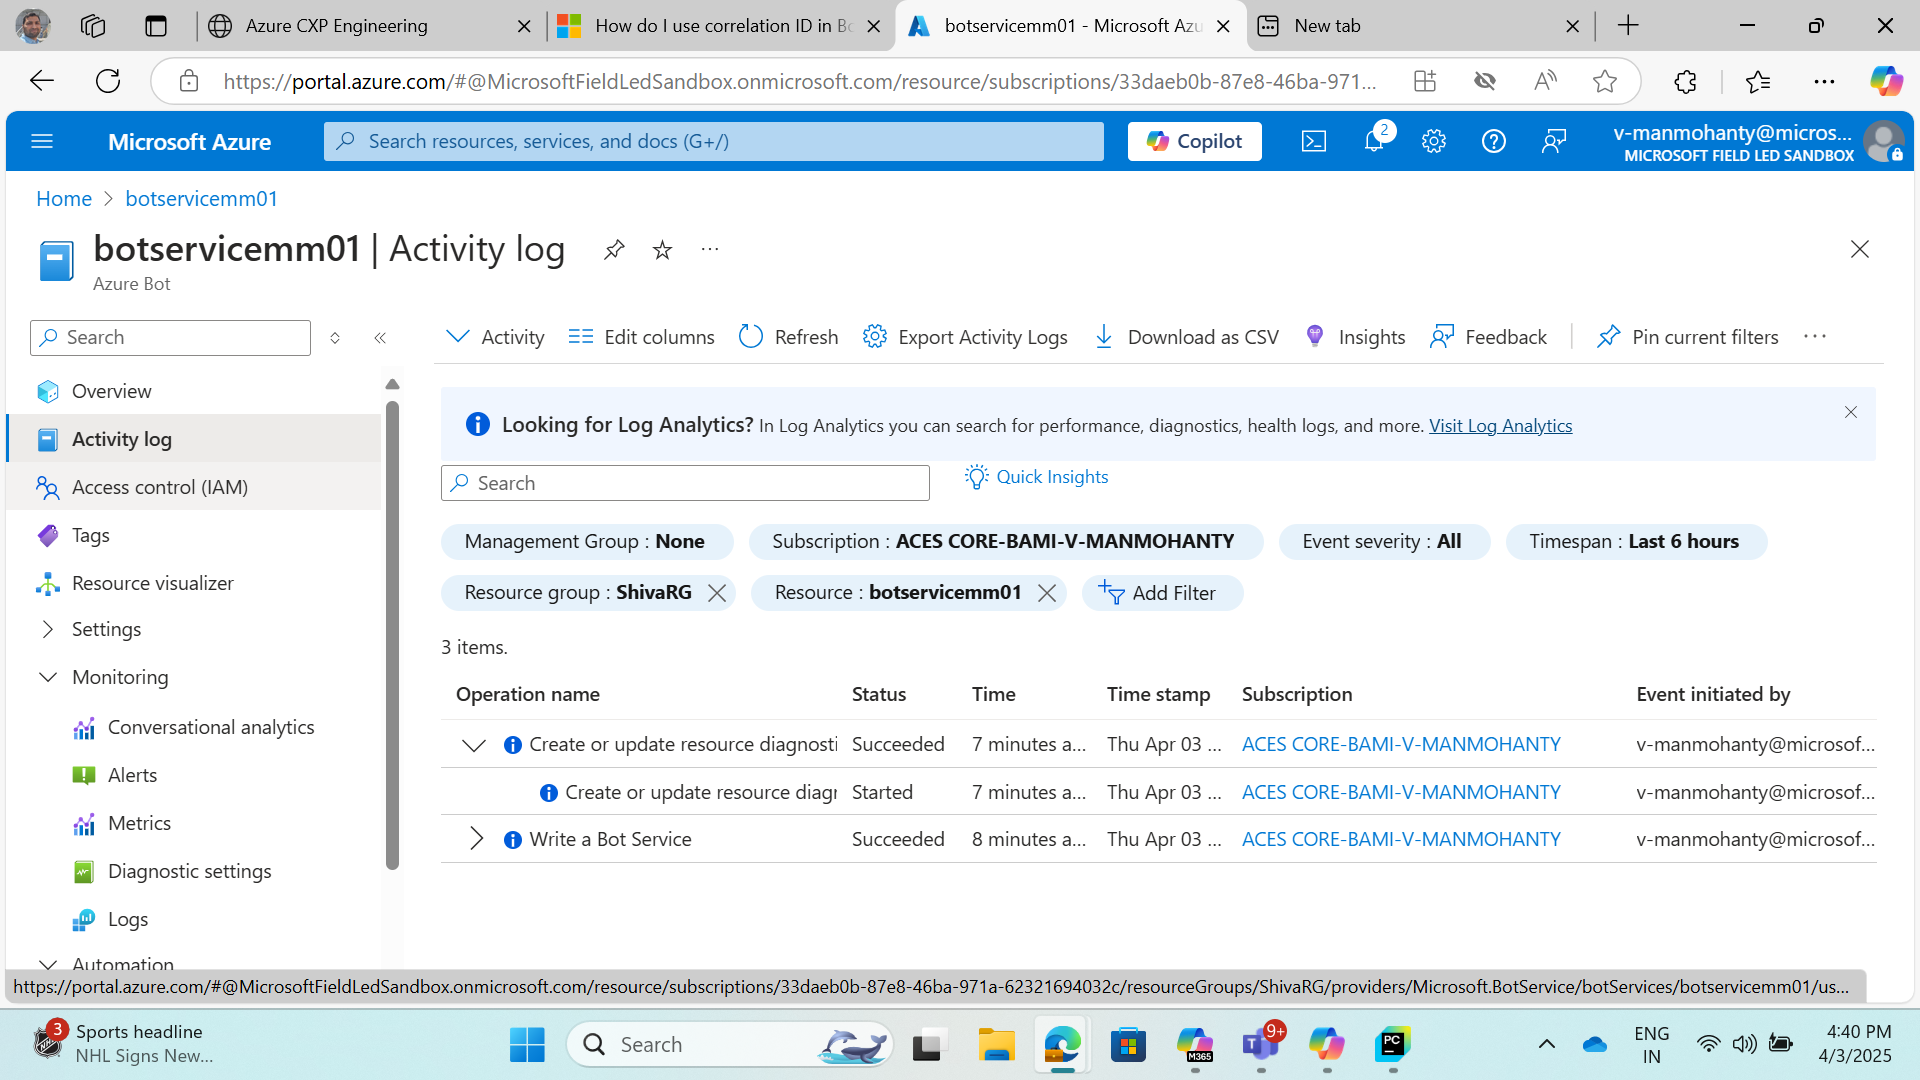This screenshot has width=1920, height=1080.
Task: Open PyCharm from the taskbar
Action: point(1393,1045)
